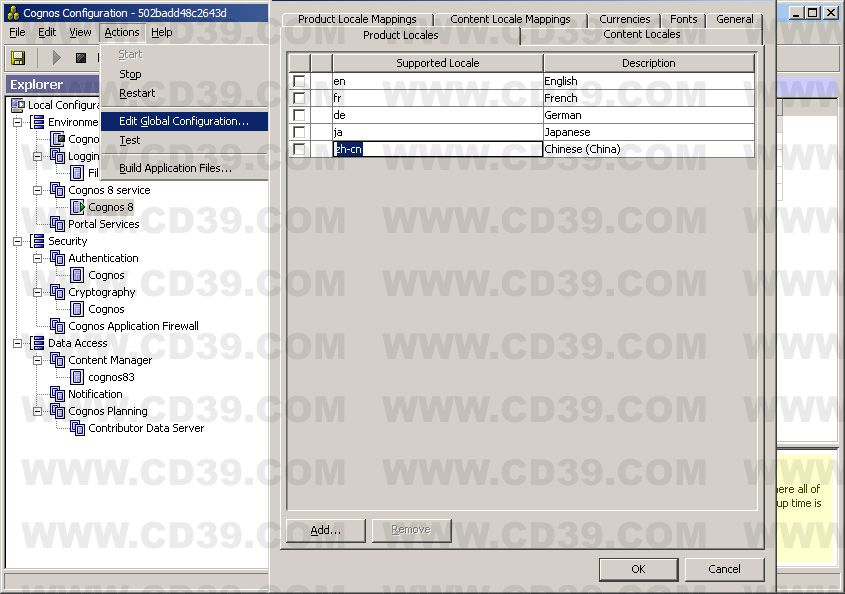
Task: Collapse the Security tree node
Action: point(18,241)
